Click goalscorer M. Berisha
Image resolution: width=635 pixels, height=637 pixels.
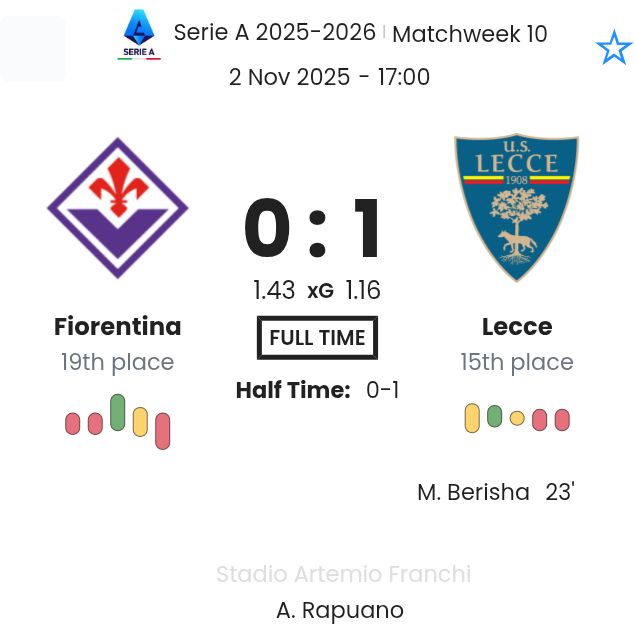[x=473, y=492]
